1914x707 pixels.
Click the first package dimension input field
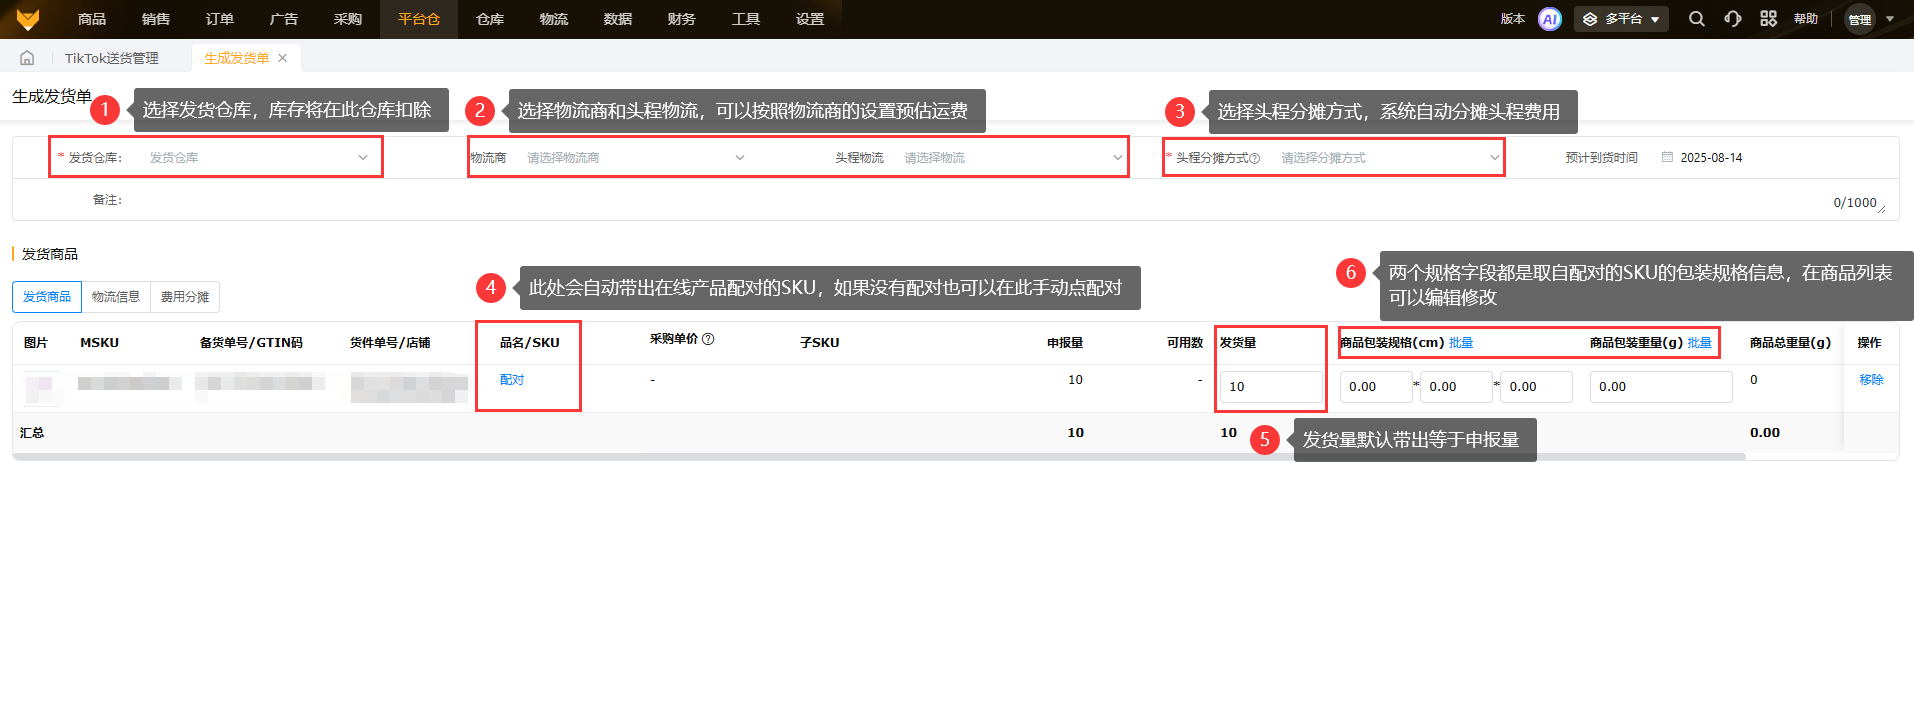pyautogui.click(x=1376, y=387)
